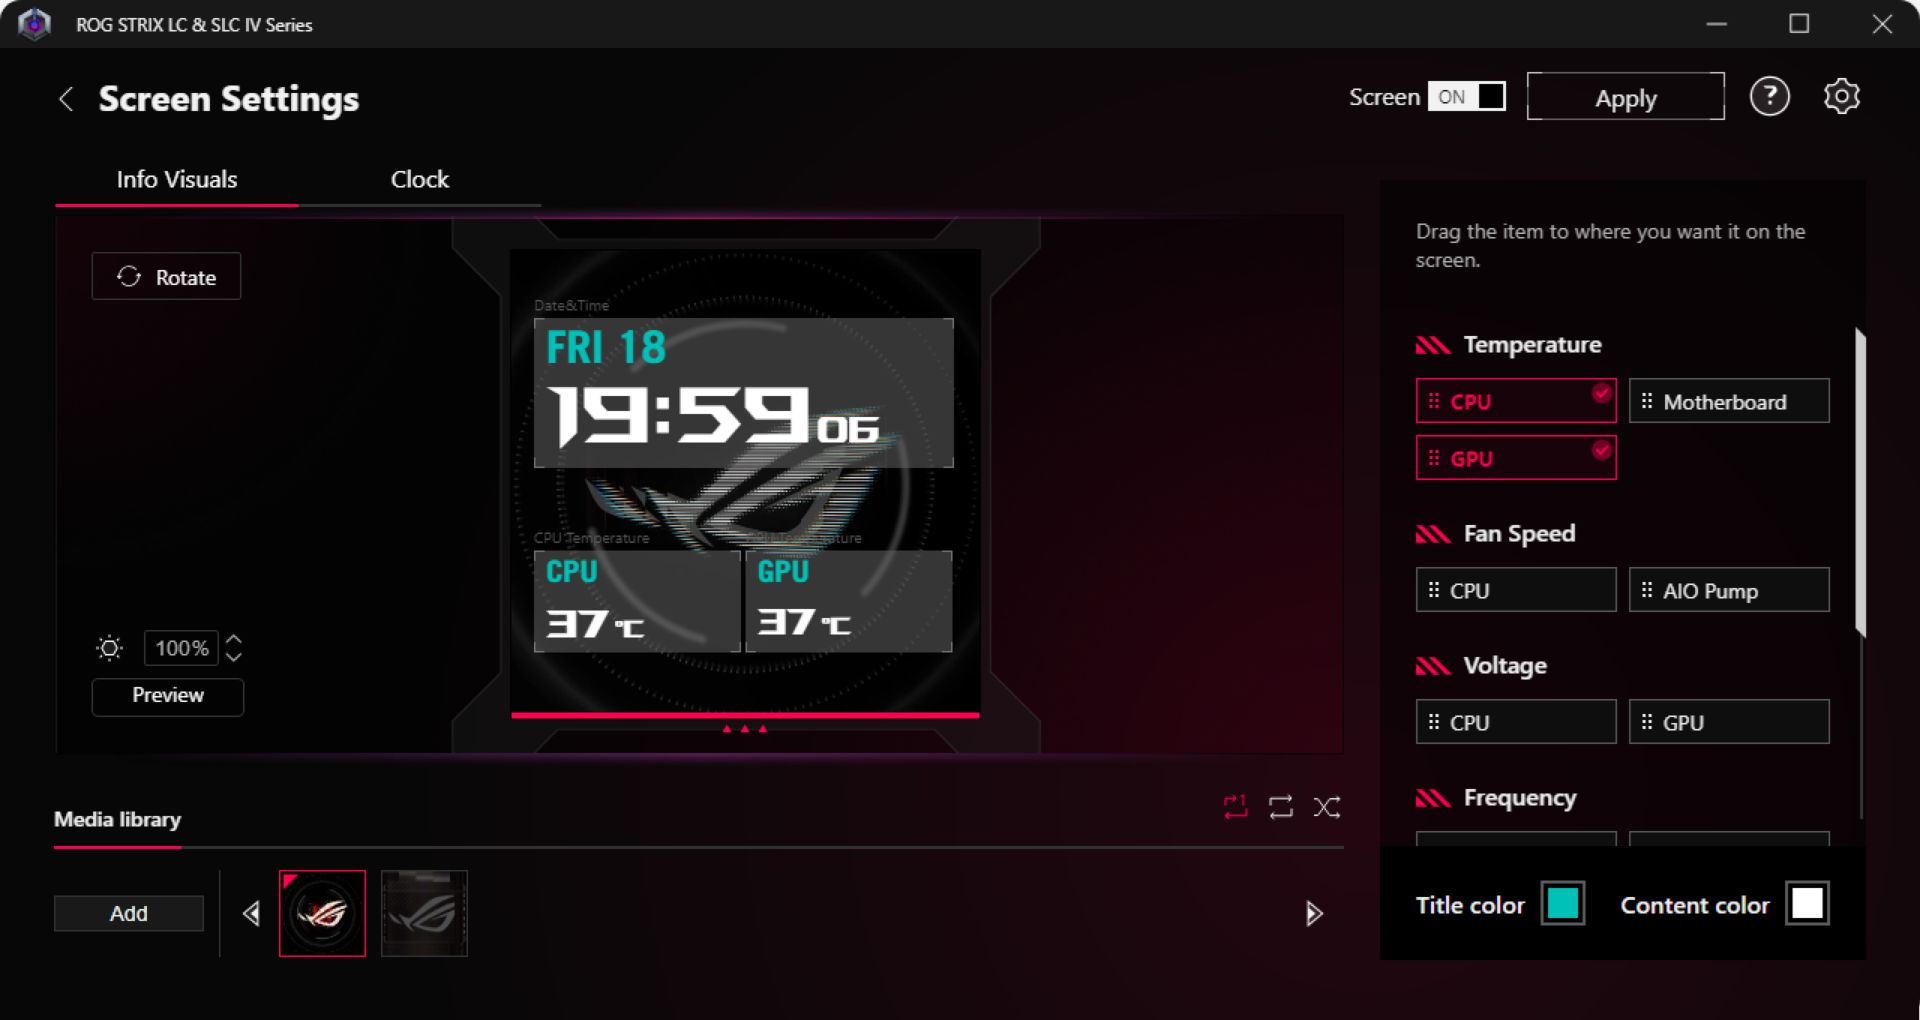Enable shuffle playback icon

click(1327, 807)
